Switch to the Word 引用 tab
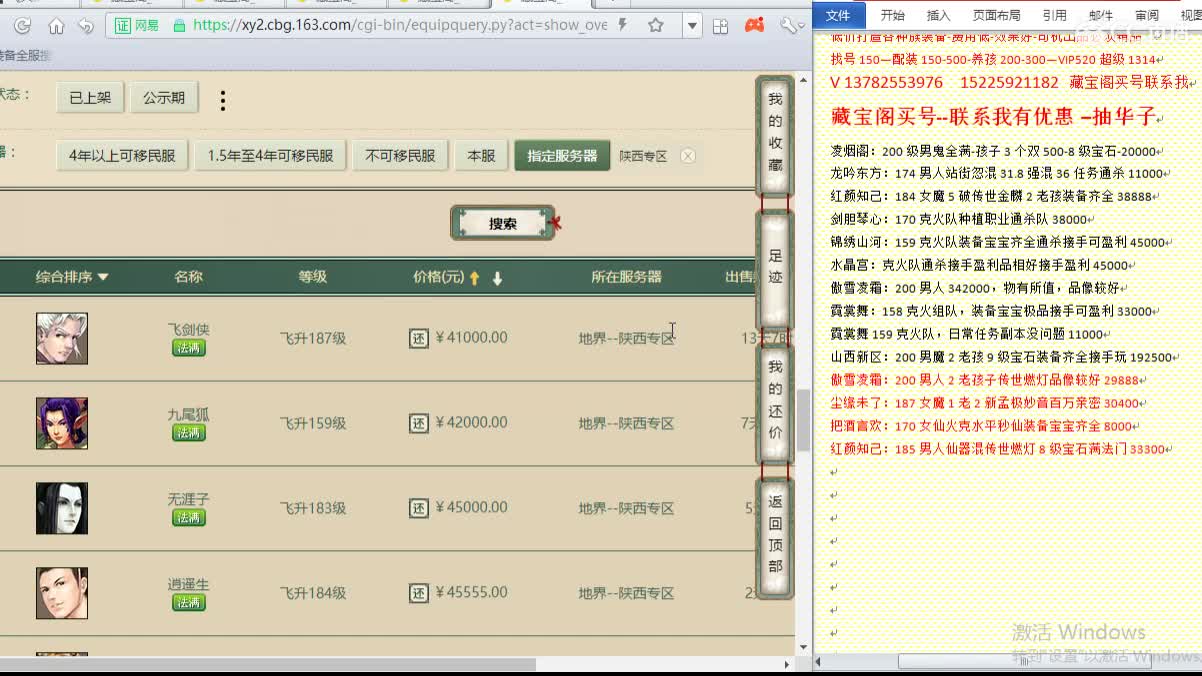Screen dimensions: 1202x676 click(x=1054, y=15)
